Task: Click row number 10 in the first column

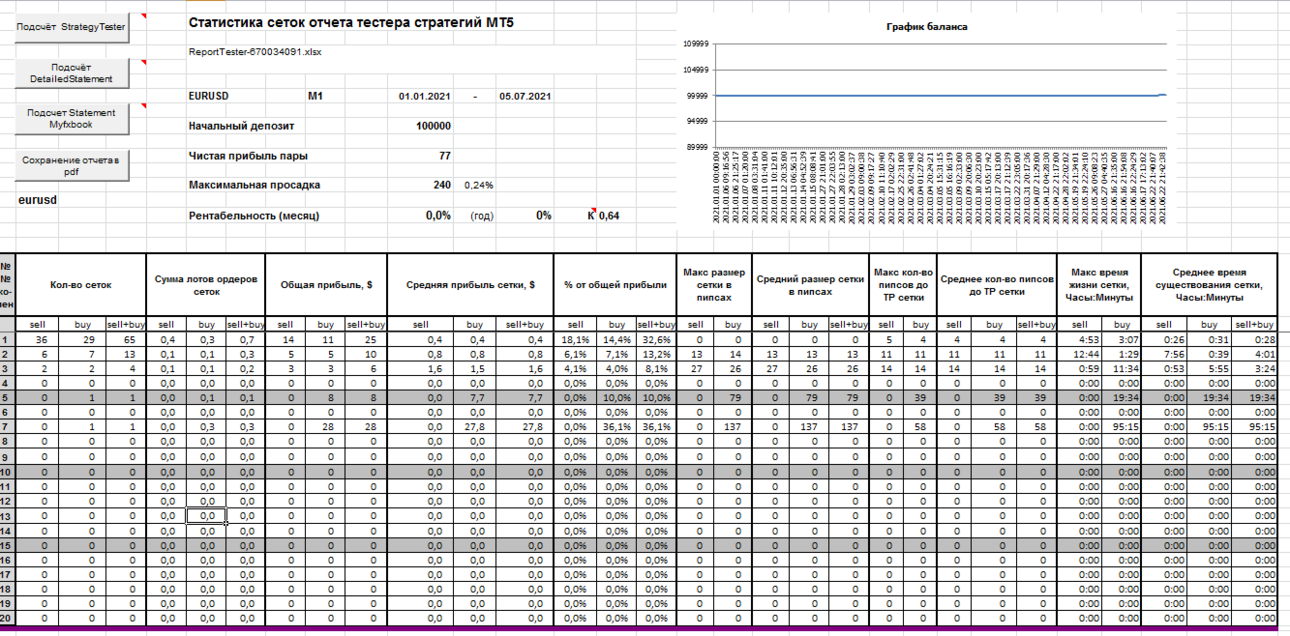Action: (x=8, y=472)
